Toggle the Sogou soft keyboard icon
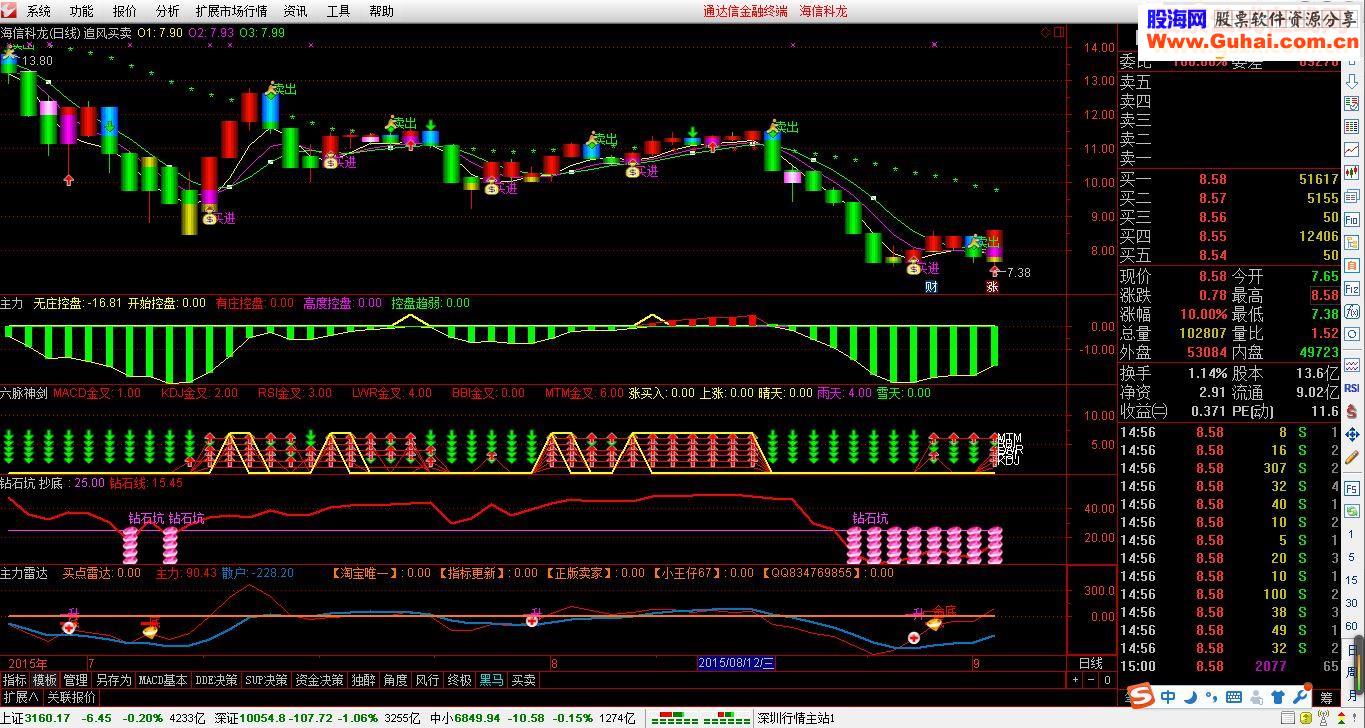1365x728 pixels. click(x=1234, y=697)
